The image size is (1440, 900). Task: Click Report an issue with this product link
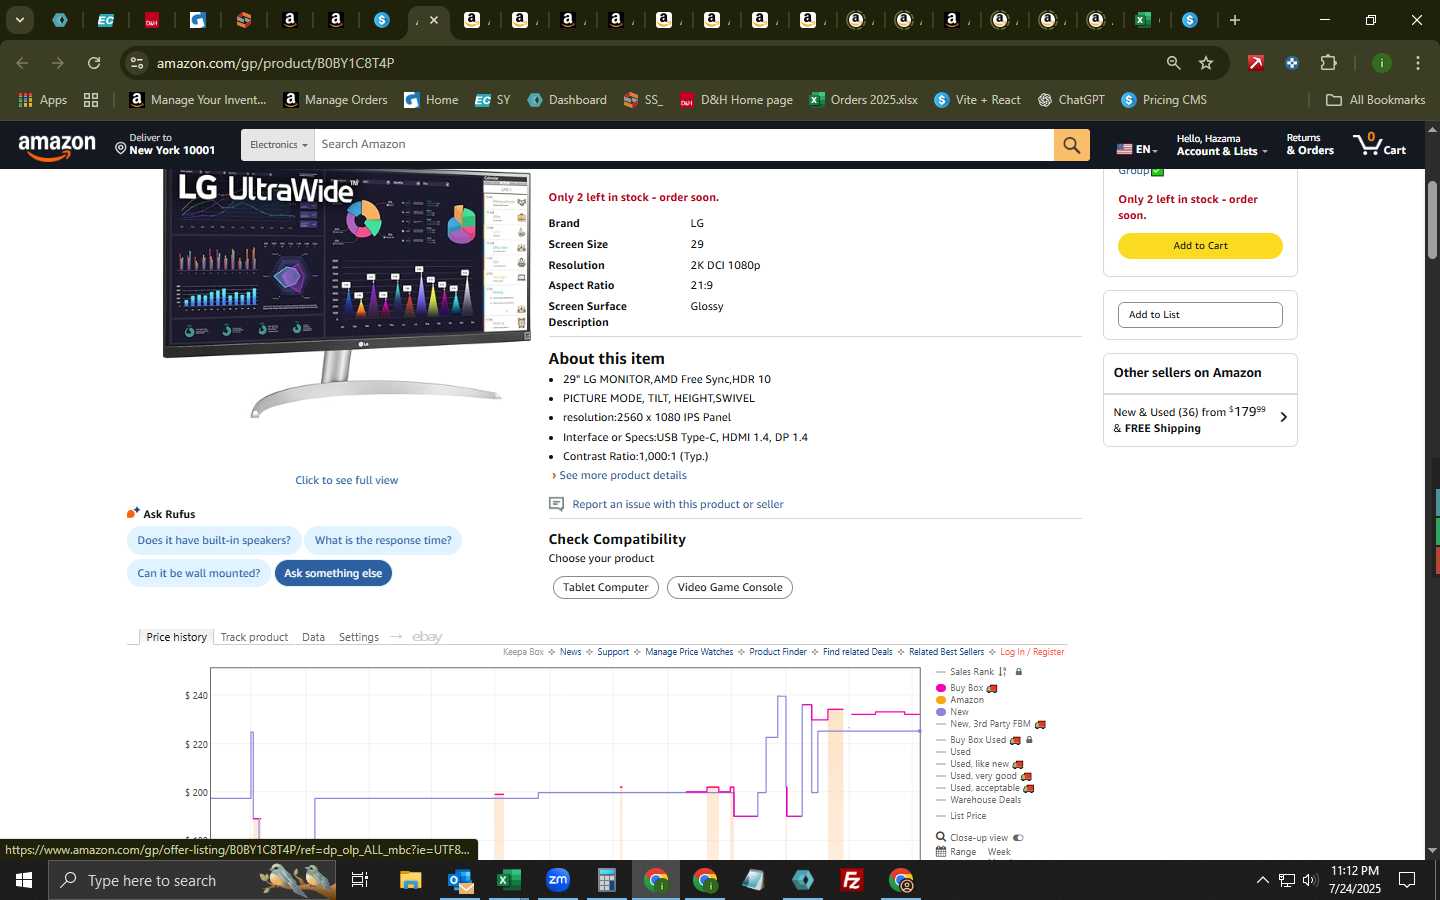[x=677, y=504]
